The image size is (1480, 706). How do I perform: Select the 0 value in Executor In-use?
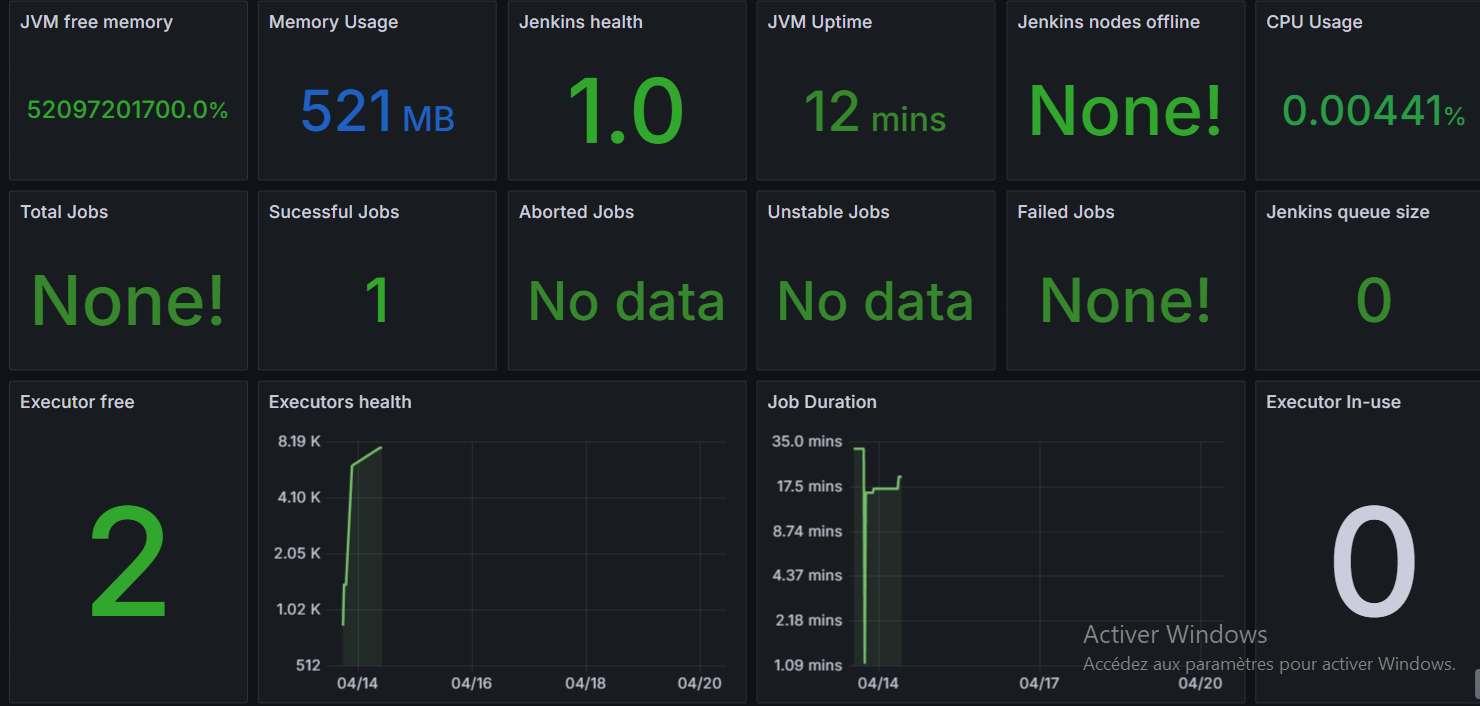[1373, 562]
